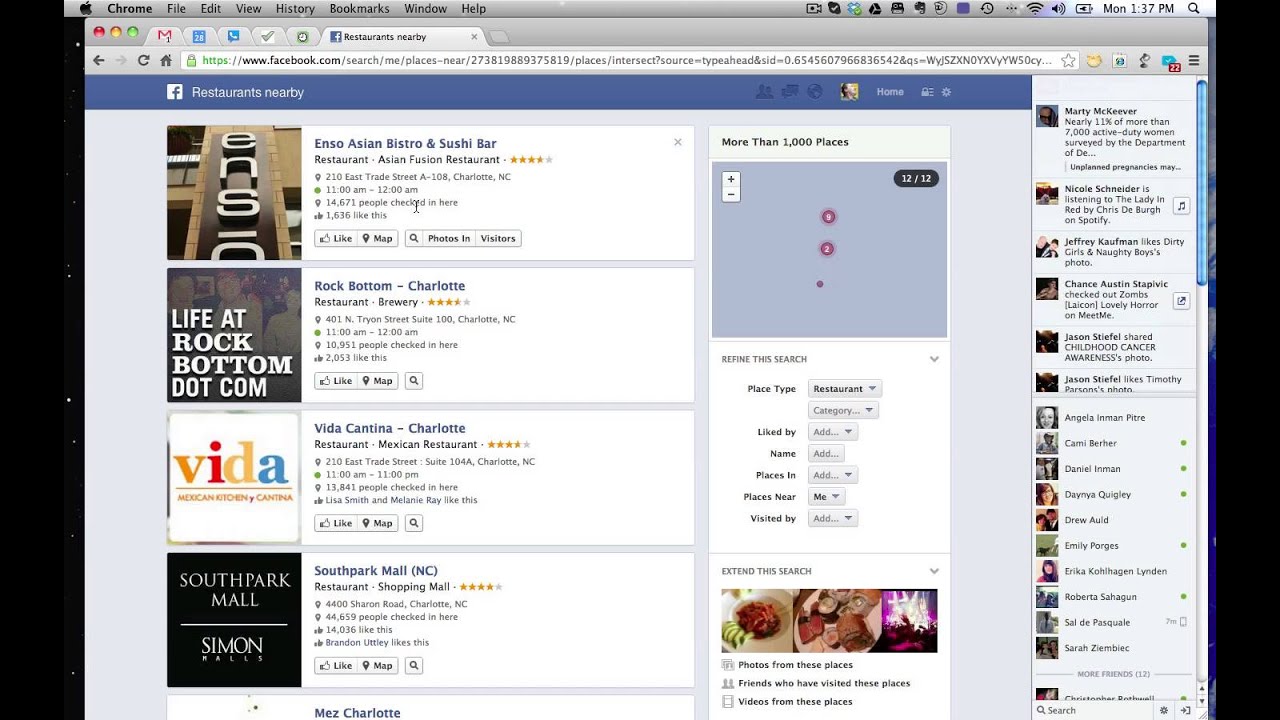
Task: Click the Name filter input field
Action: coord(825,454)
